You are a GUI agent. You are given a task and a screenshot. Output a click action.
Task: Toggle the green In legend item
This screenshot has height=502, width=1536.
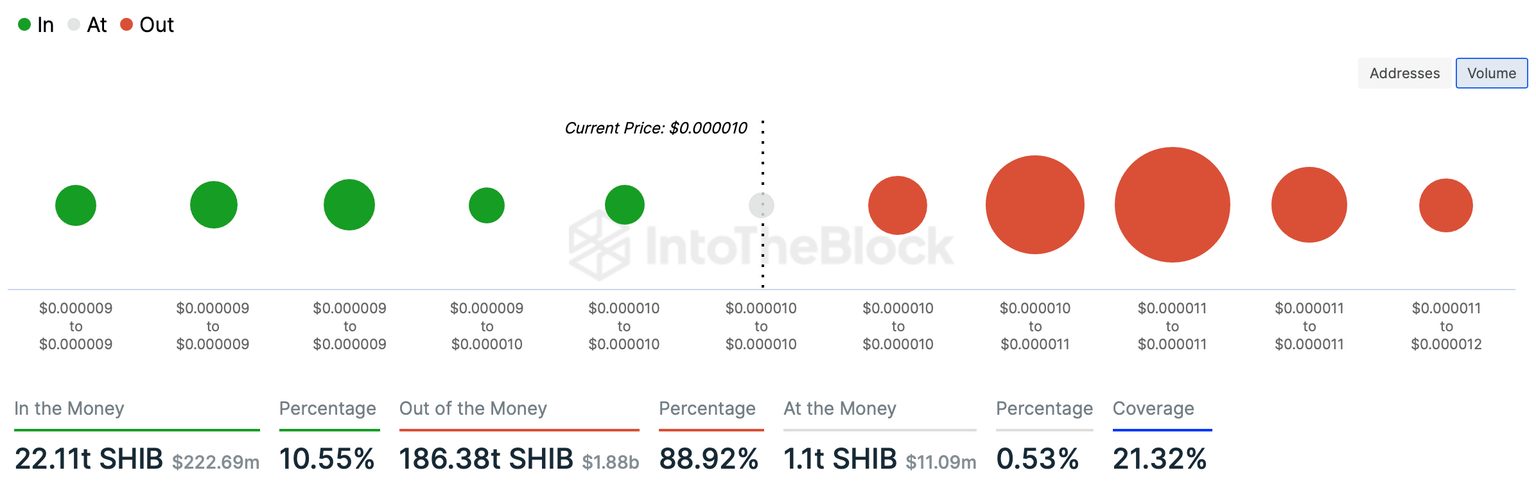tap(36, 25)
